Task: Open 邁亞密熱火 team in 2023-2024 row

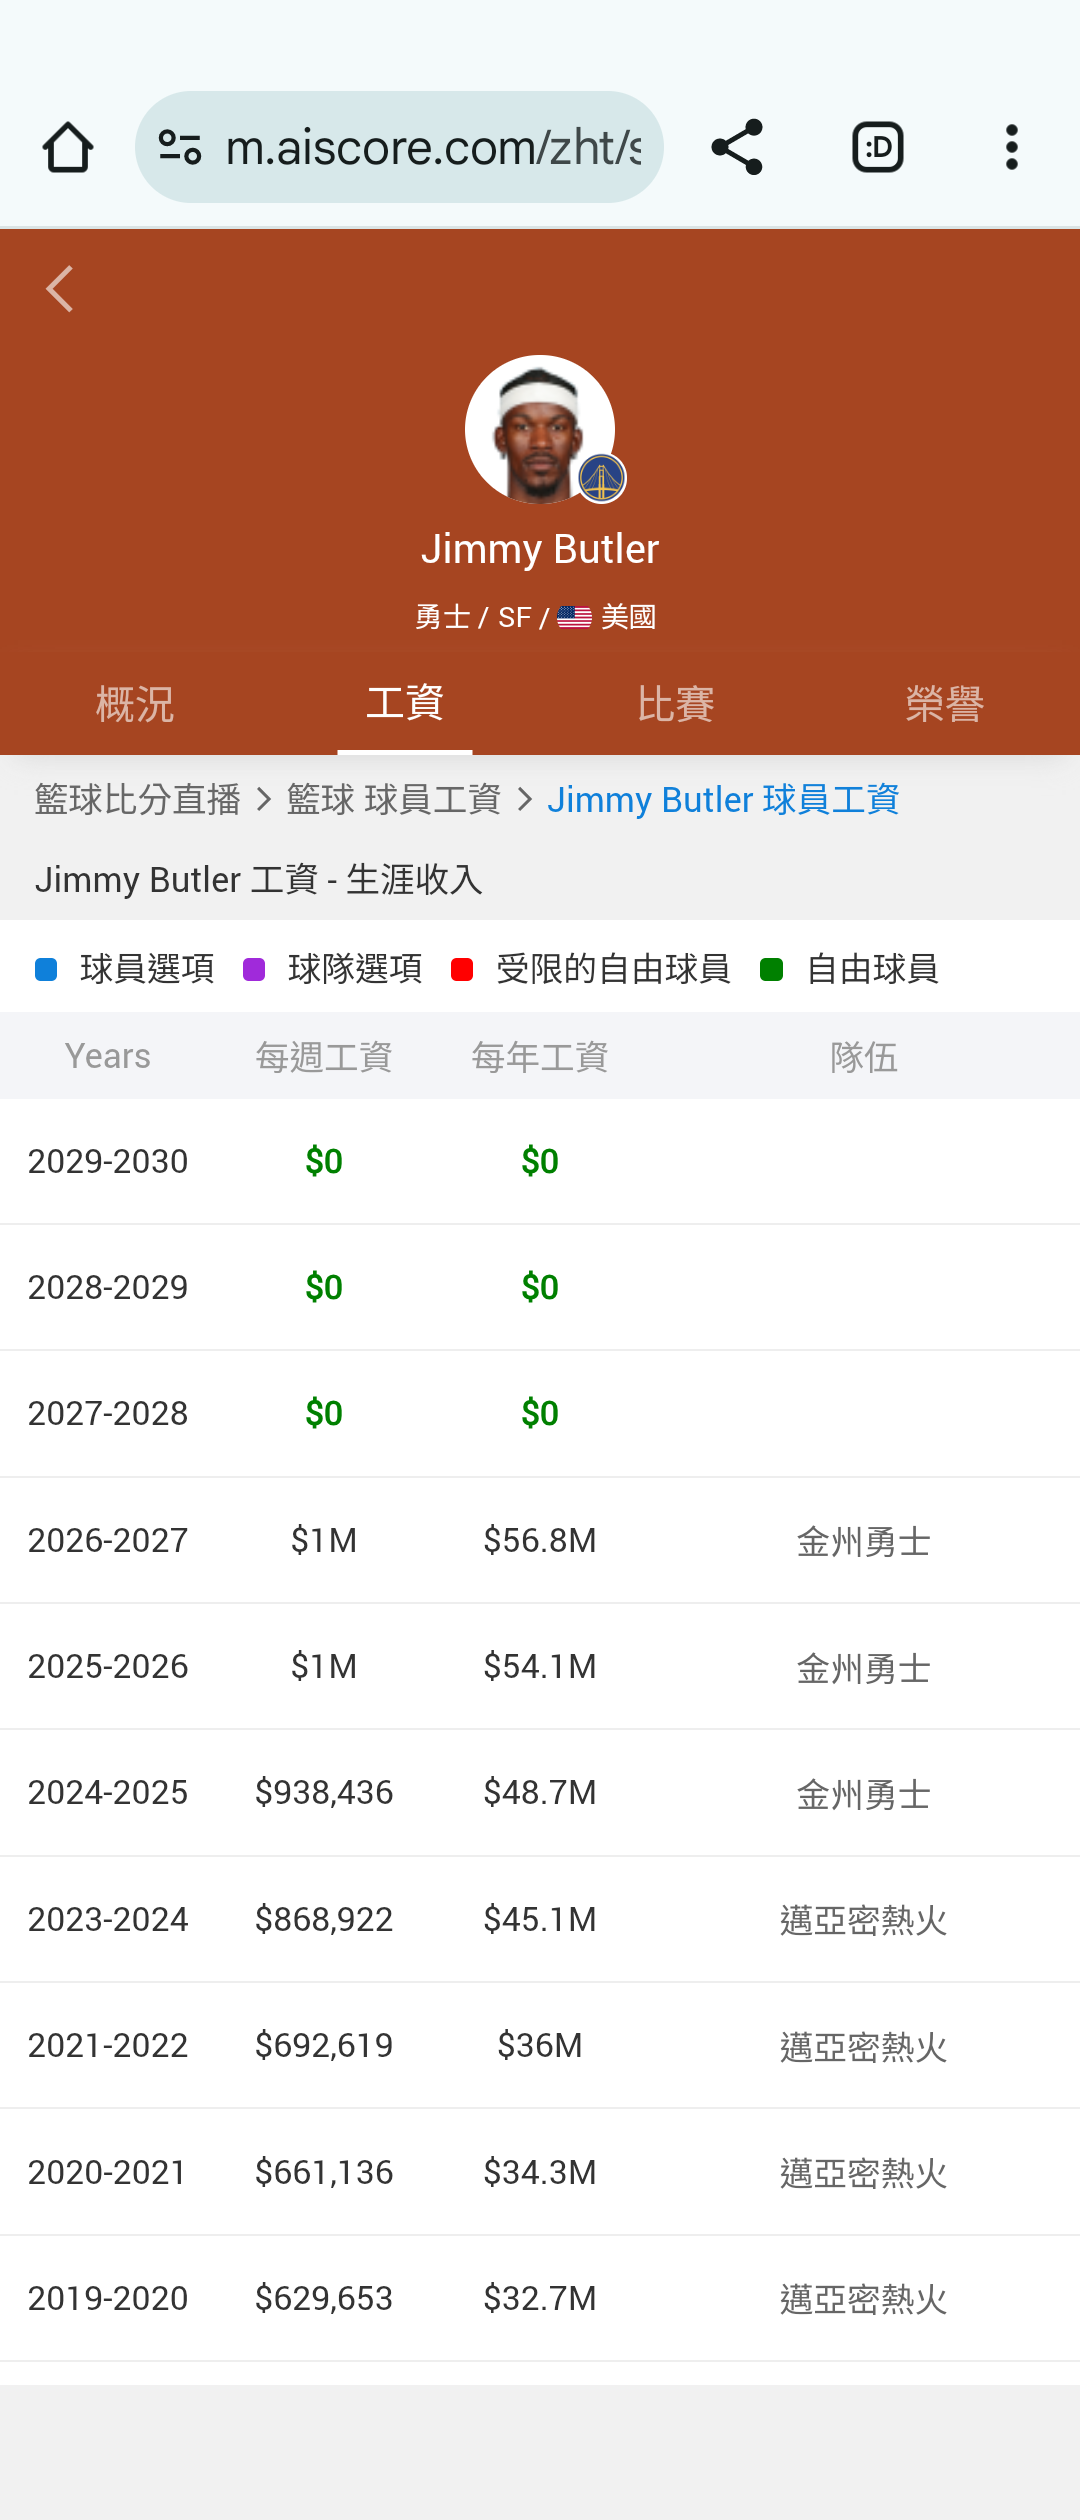Action: (864, 1920)
